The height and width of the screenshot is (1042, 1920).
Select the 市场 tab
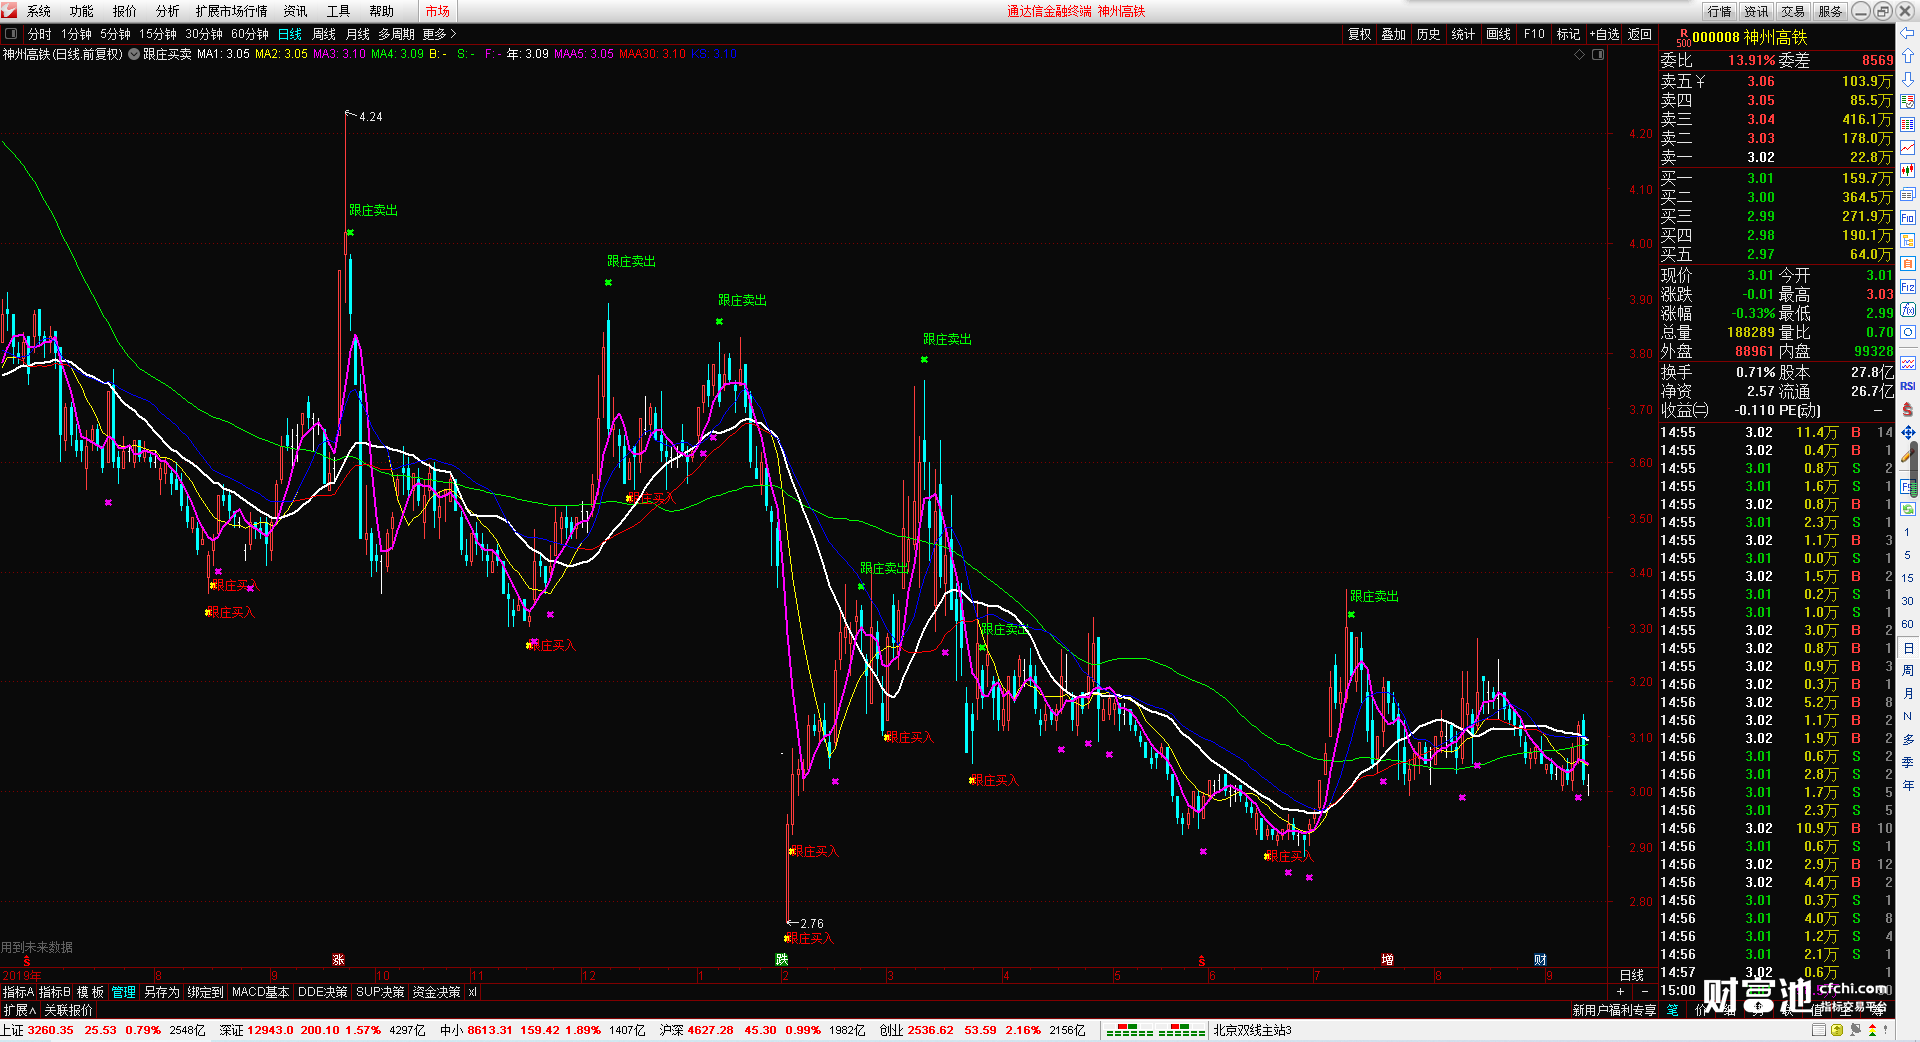(x=438, y=11)
